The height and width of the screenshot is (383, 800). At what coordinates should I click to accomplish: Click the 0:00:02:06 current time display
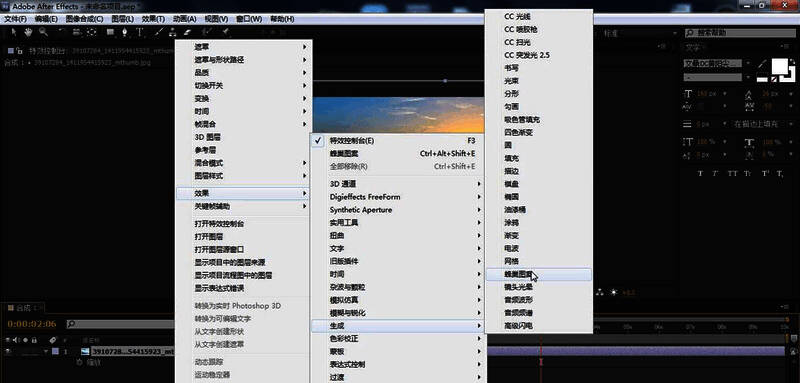(32, 324)
